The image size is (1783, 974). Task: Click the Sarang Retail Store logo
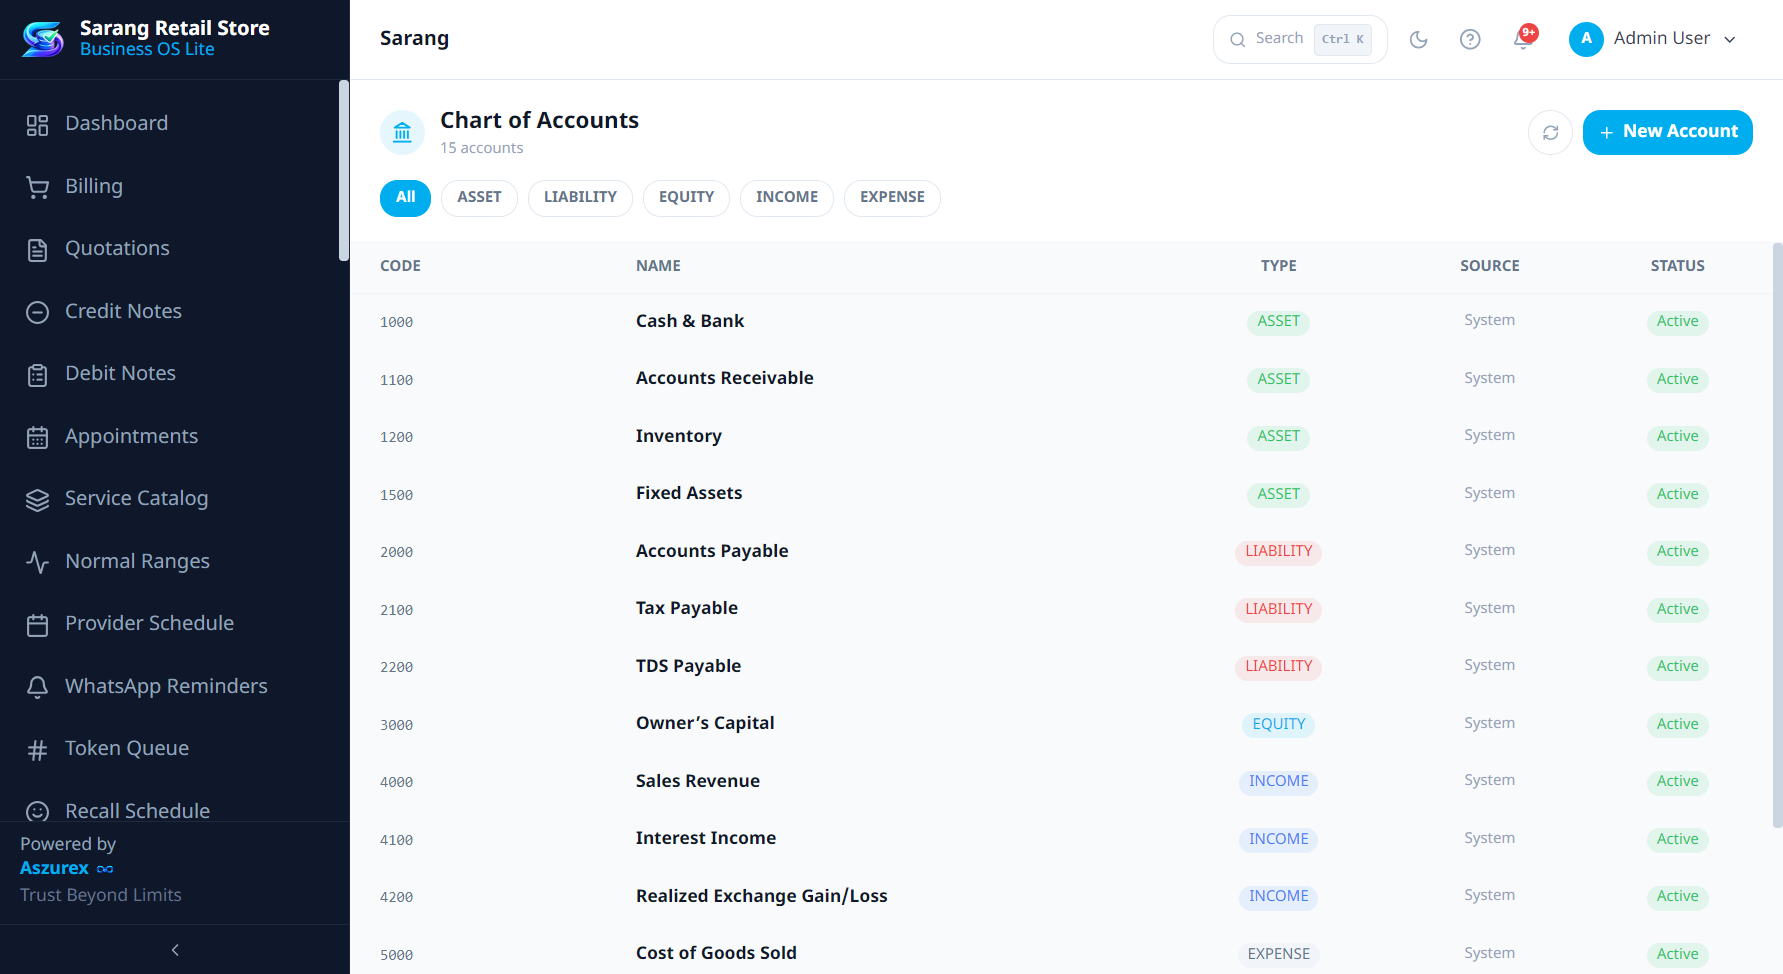[43, 39]
